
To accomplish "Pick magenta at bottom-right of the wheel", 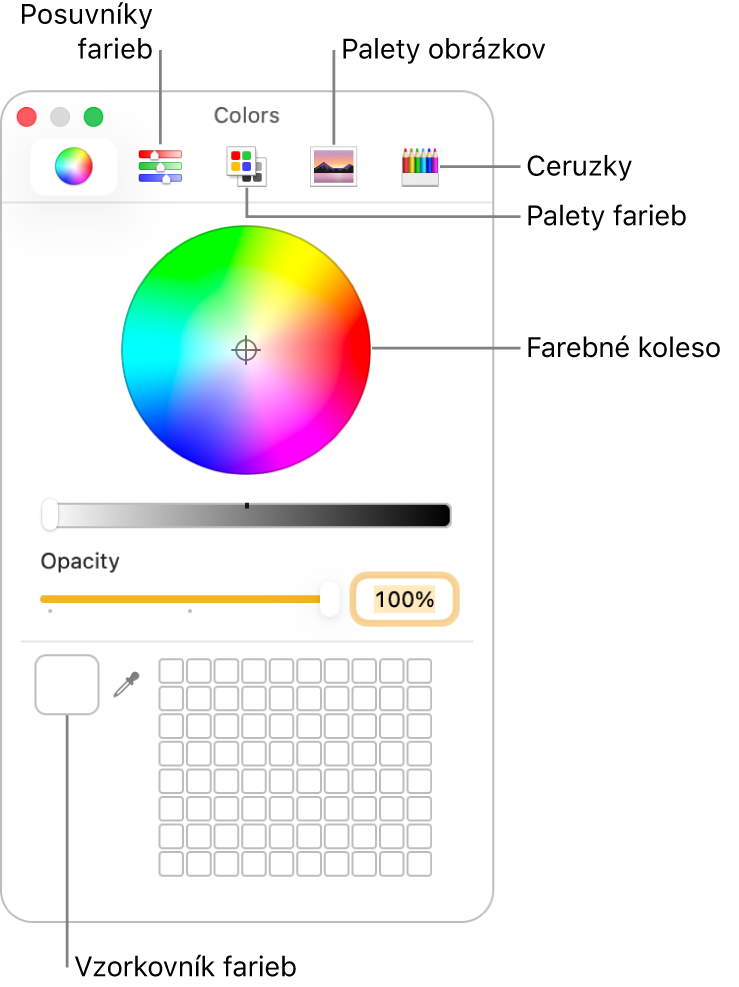I will click(310, 432).
